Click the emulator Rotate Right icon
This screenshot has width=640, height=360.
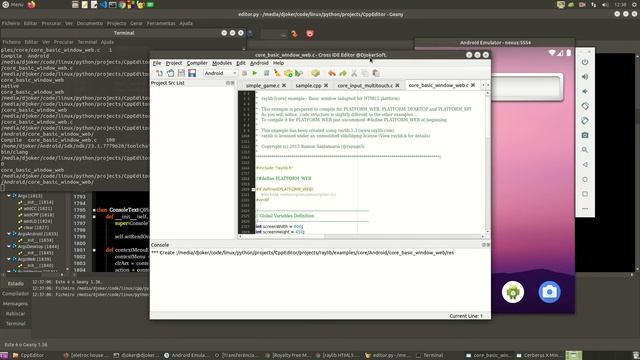(585, 121)
